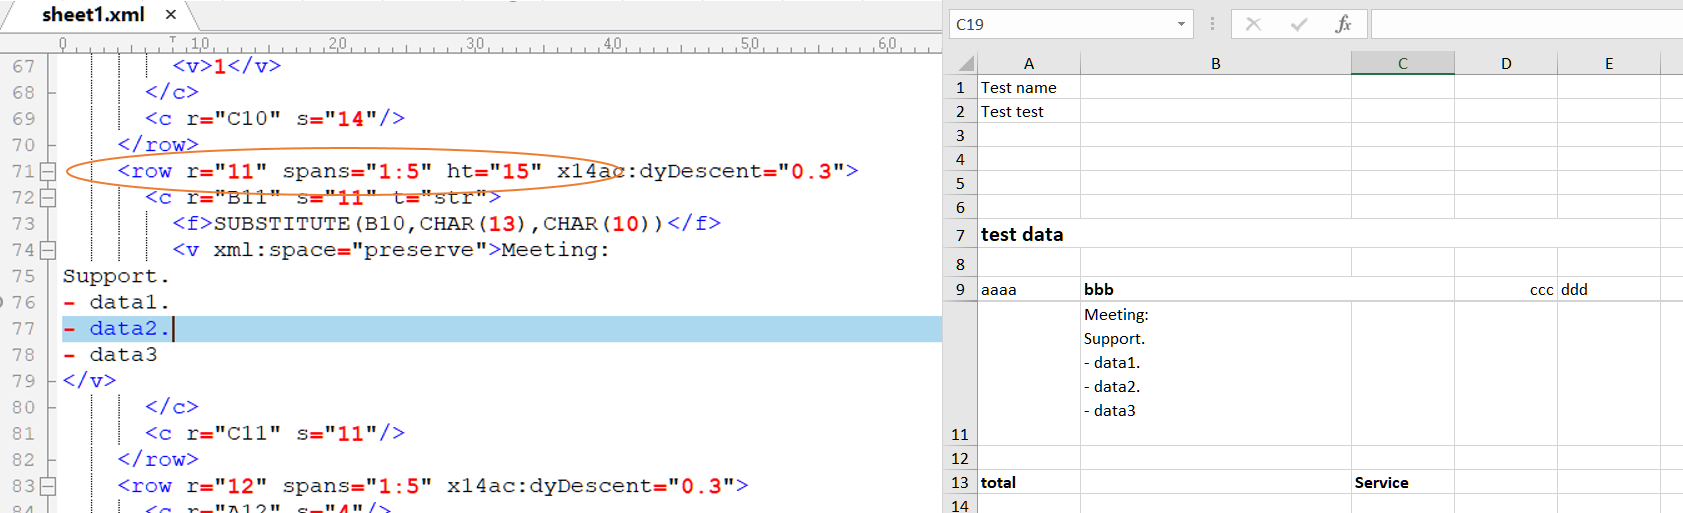Click the formula bar three-dot resize handle

pyautogui.click(x=1212, y=24)
